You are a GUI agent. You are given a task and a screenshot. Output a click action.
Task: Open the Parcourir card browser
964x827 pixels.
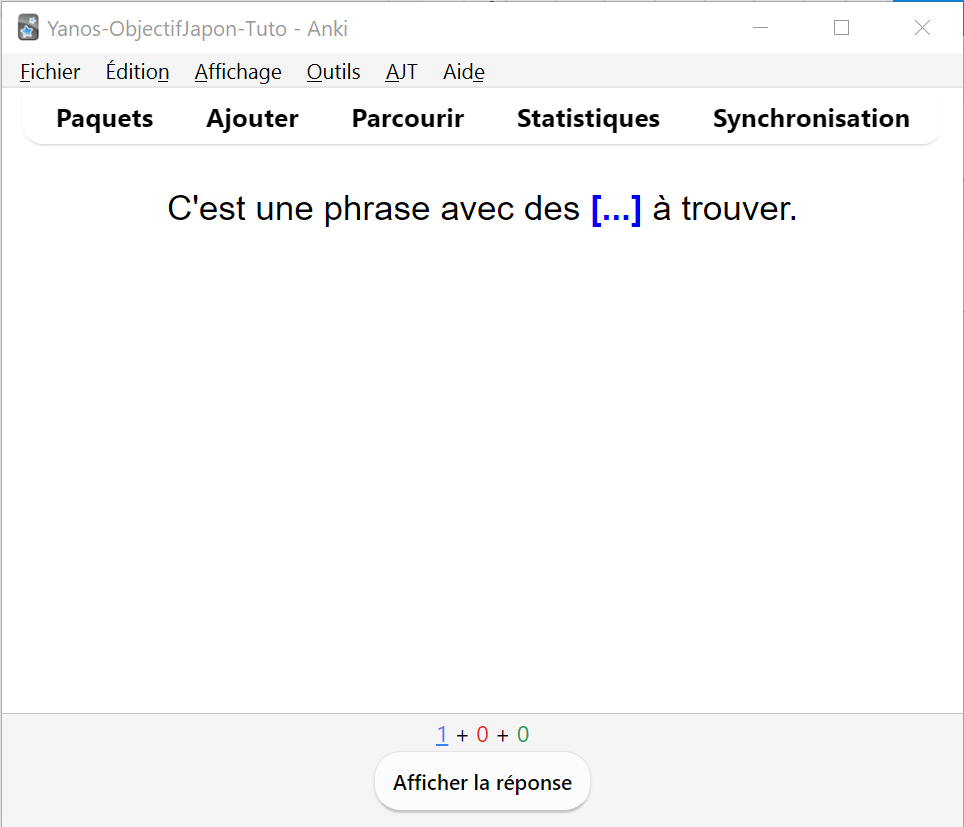click(x=408, y=119)
